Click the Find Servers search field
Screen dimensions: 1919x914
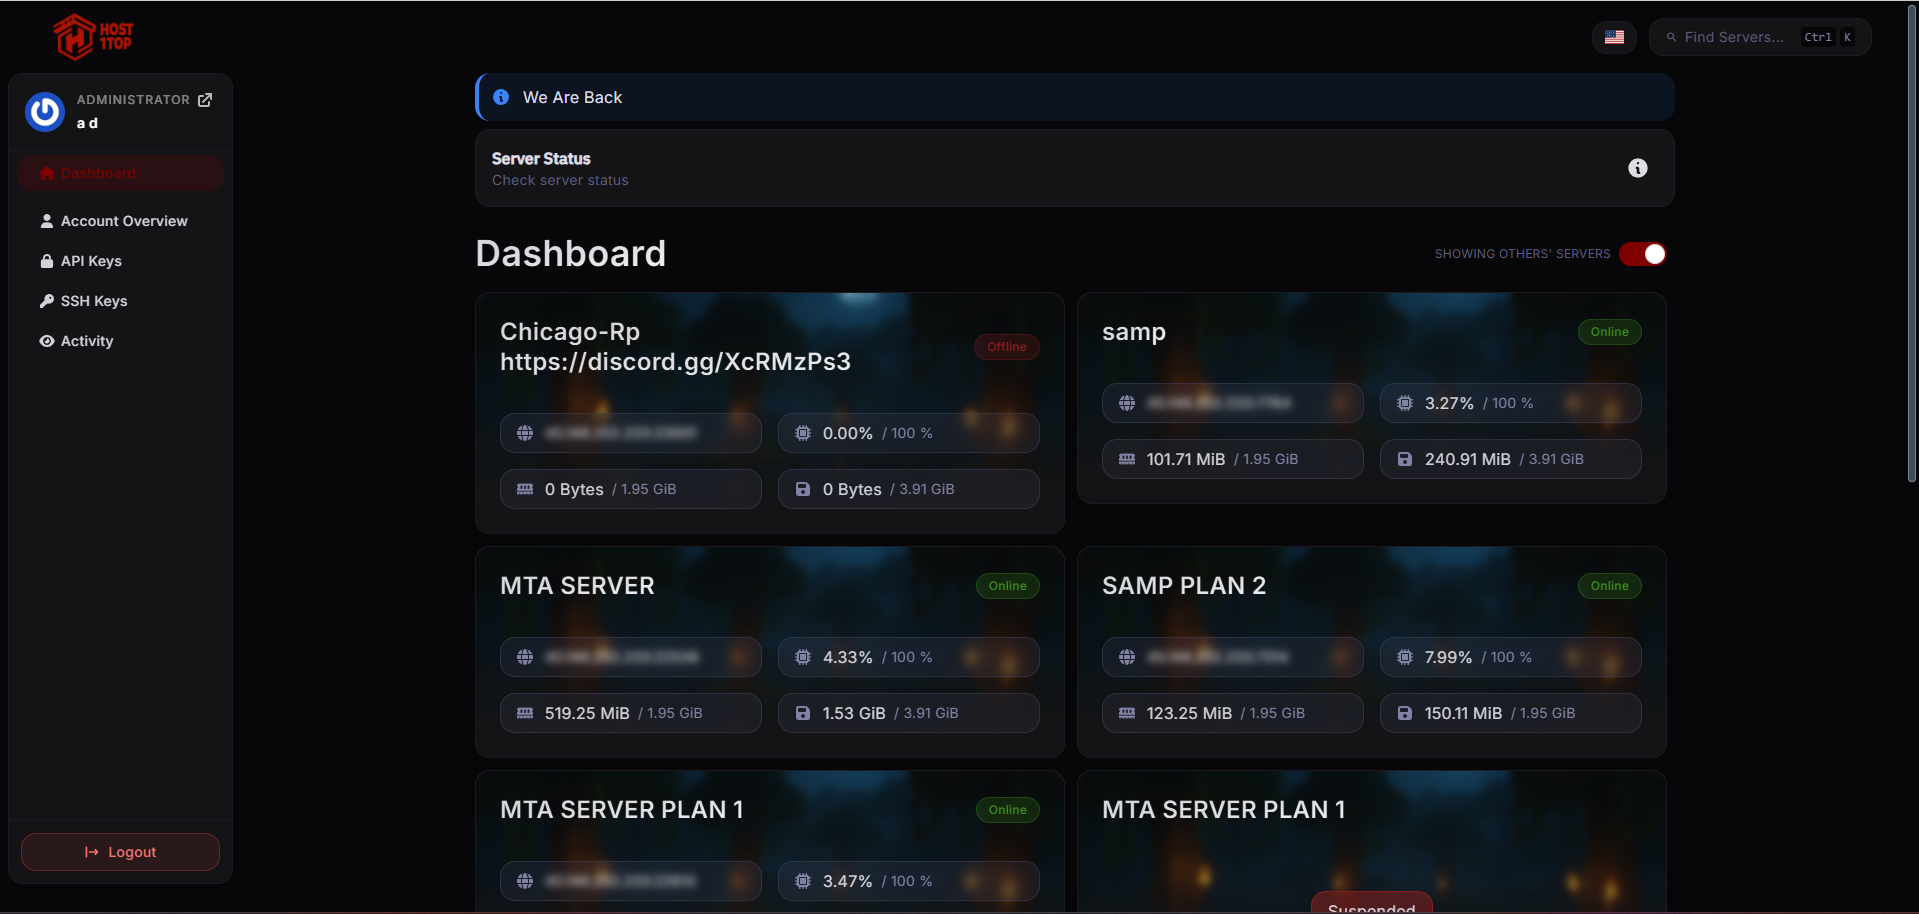[1745, 36]
